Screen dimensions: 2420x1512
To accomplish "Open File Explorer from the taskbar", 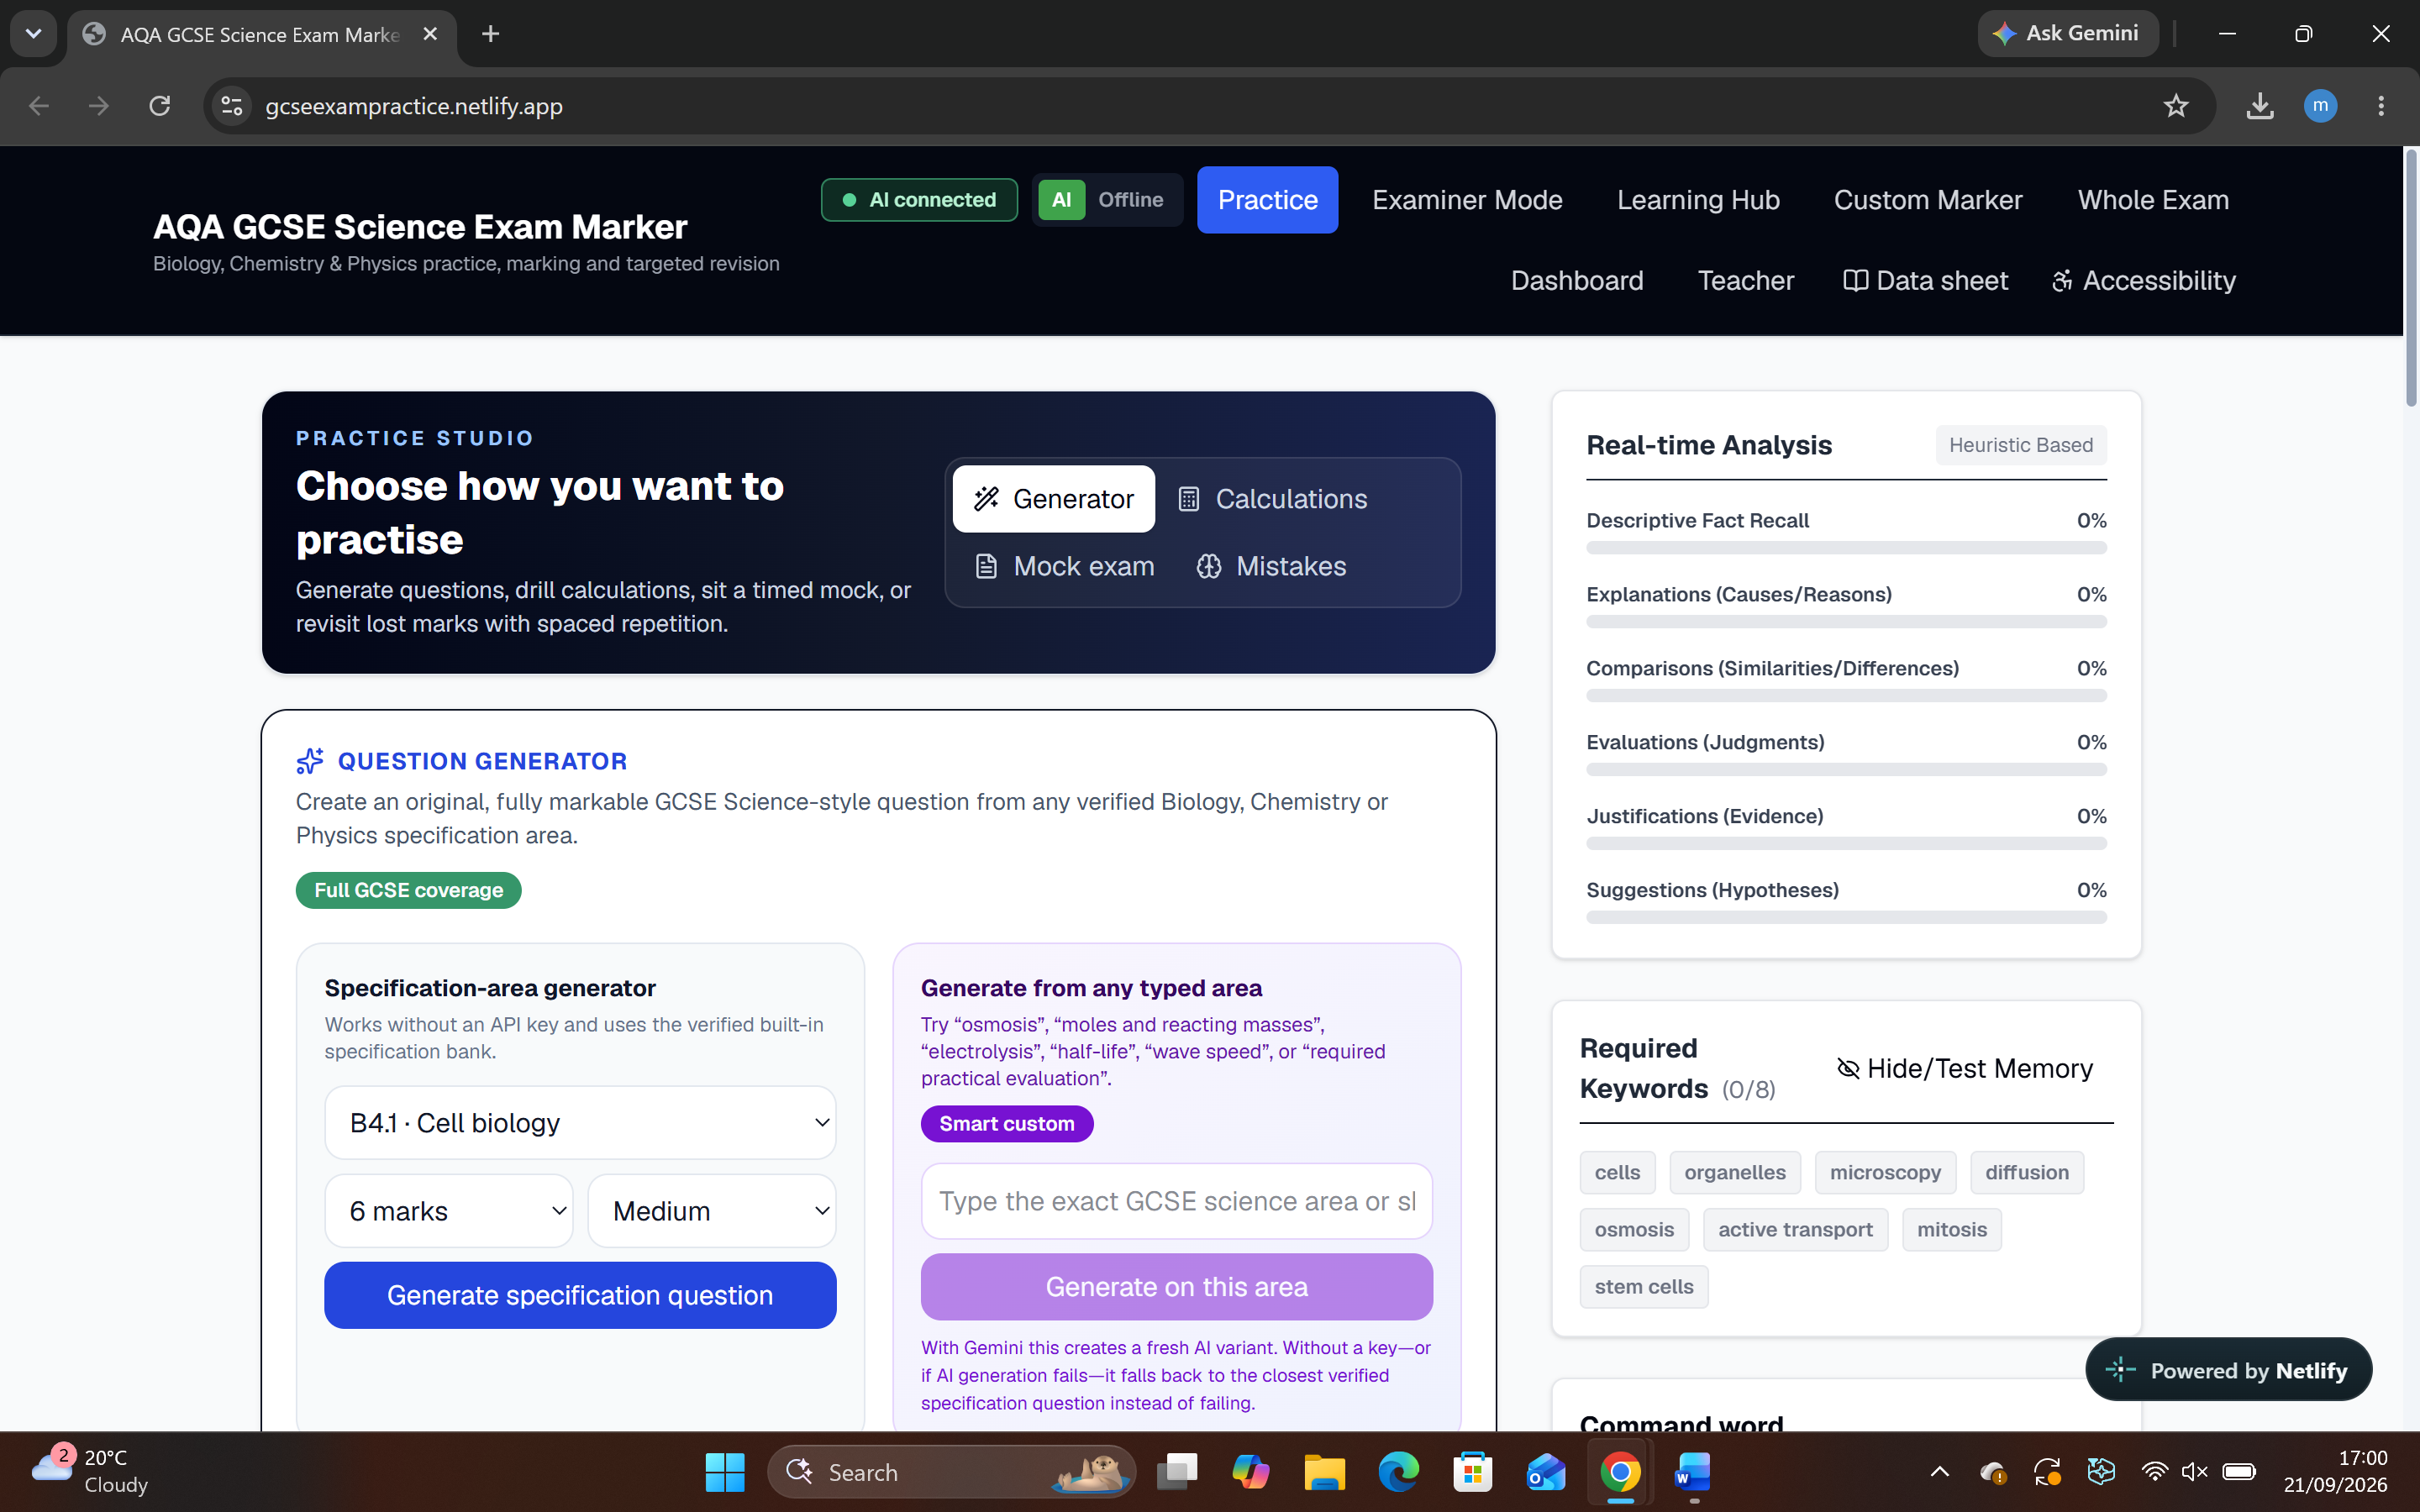I will click(x=1324, y=1472).
